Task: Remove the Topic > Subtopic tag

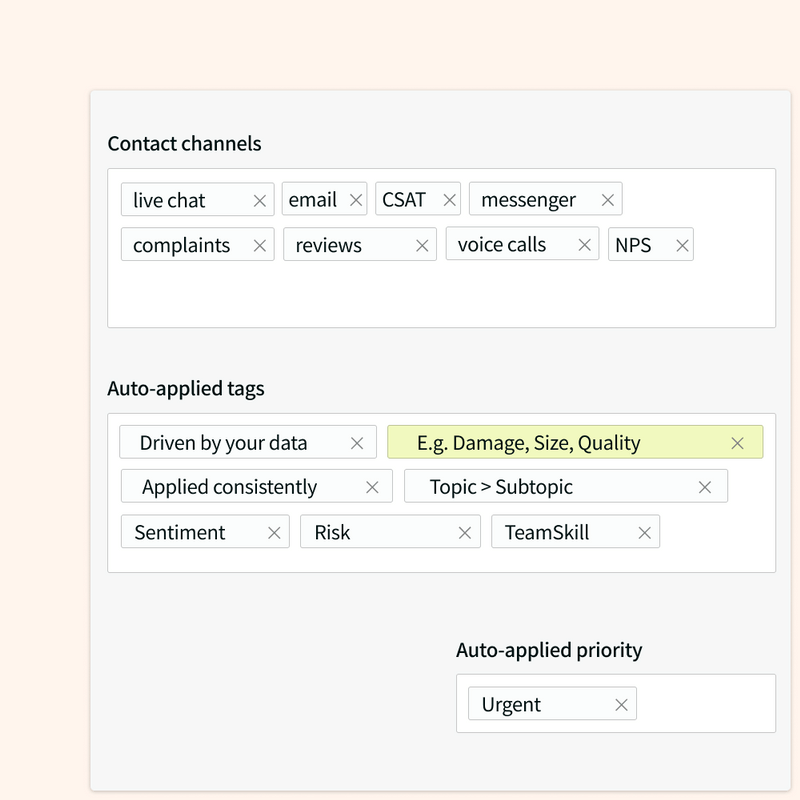Action: click(705, 487)
